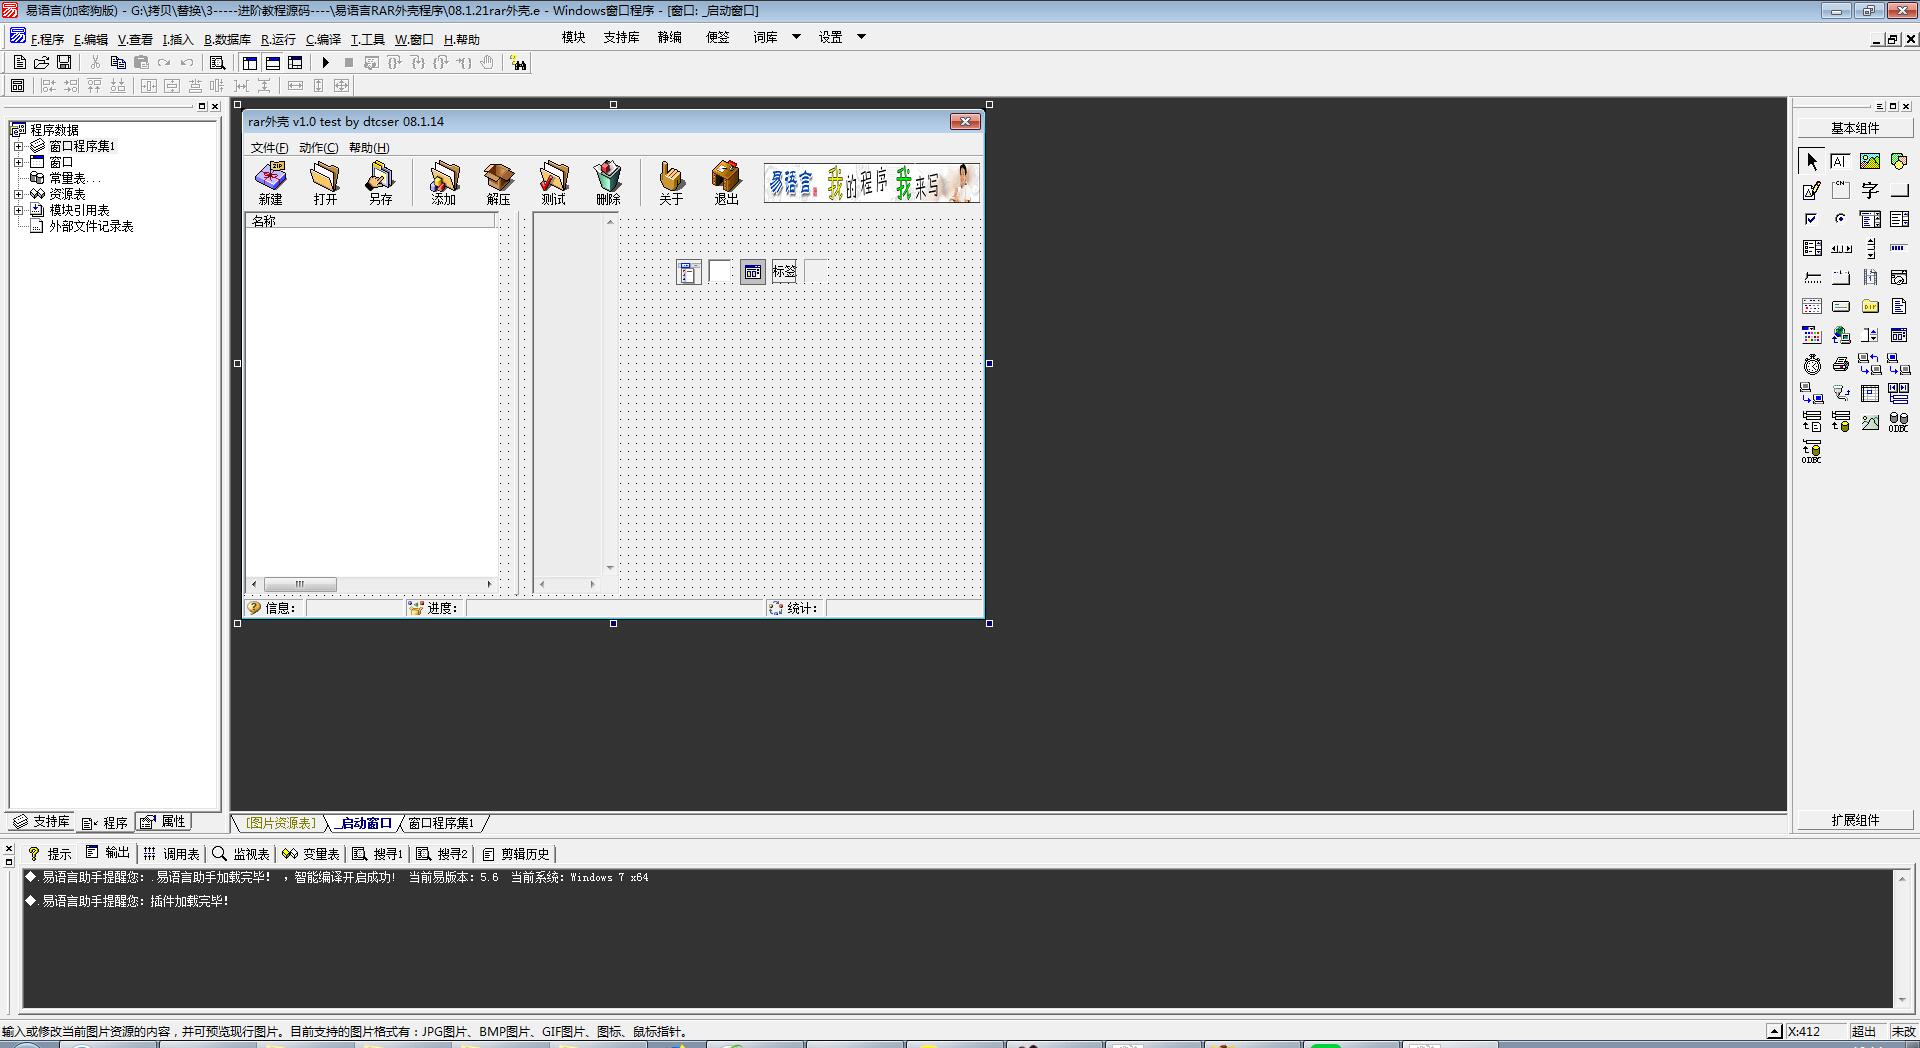Click the list's horizontal scrollbar thumb in form
Viewport: 1920px width, 1048px height.
300,584
